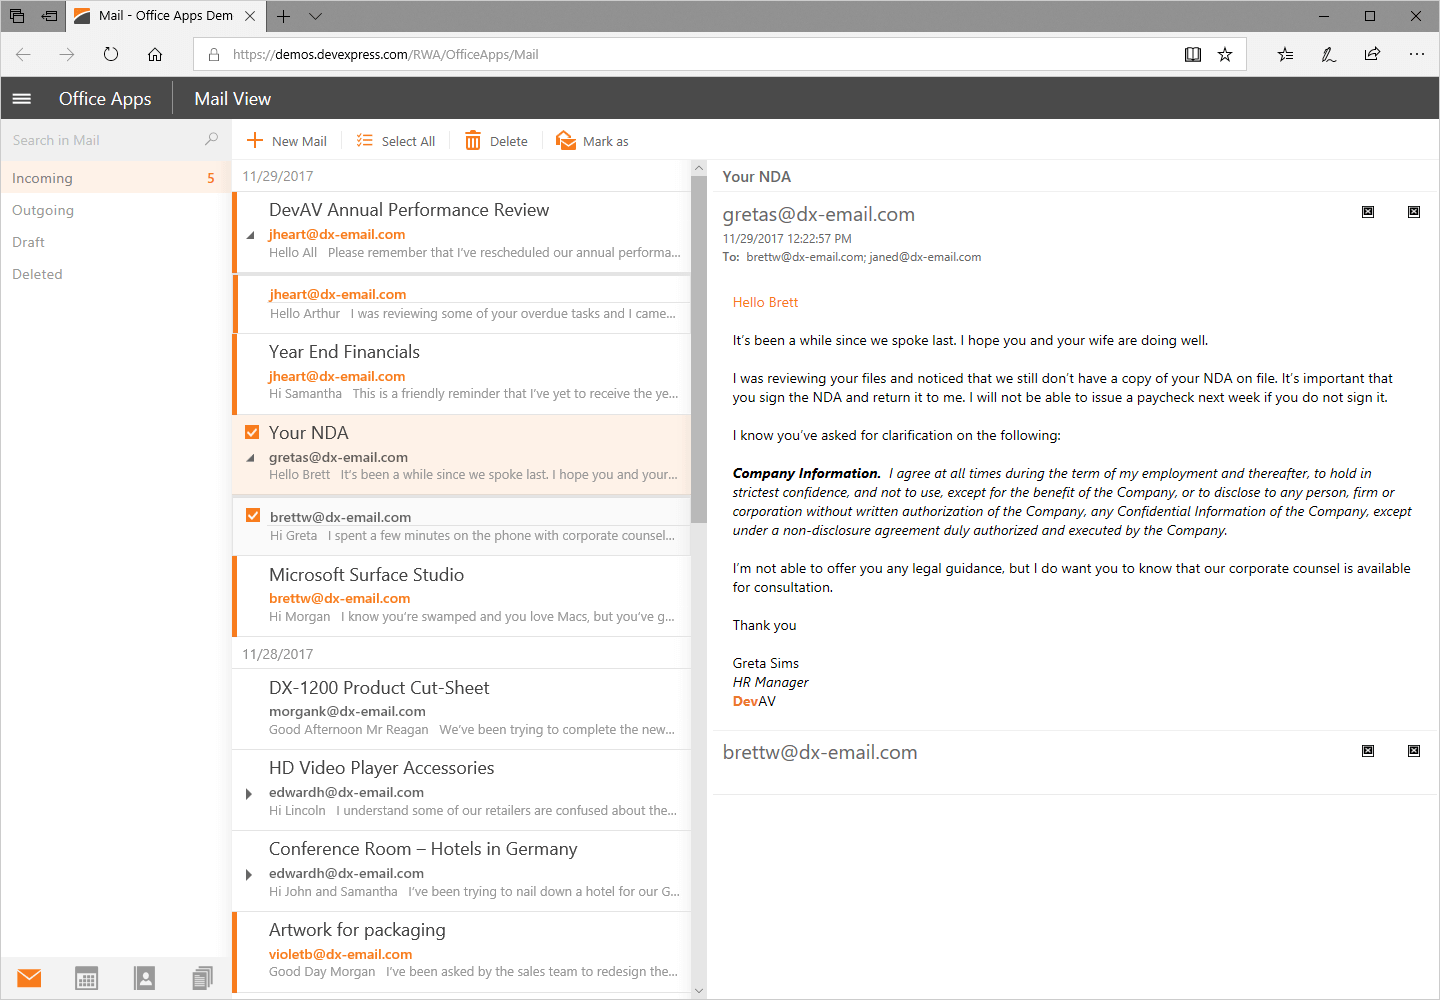This screenshot has width=1440, height=1000.
Task: Expand the Conference Room Hotels in Germany thread
Action: 248,876
